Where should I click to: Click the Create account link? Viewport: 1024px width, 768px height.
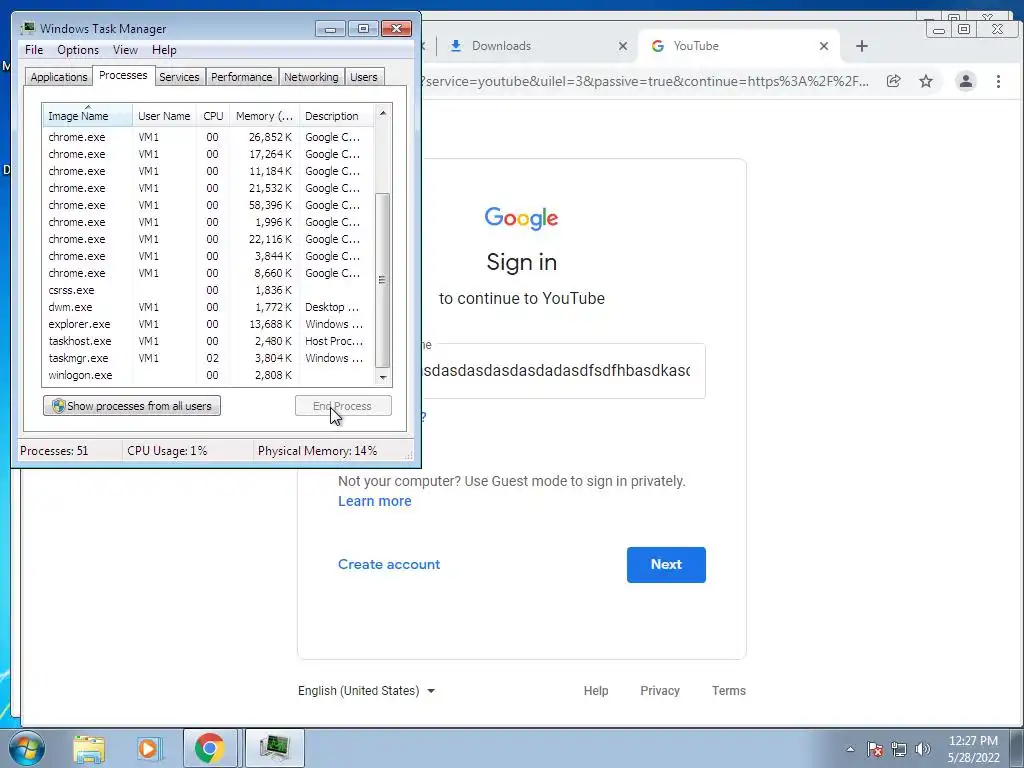389,564
